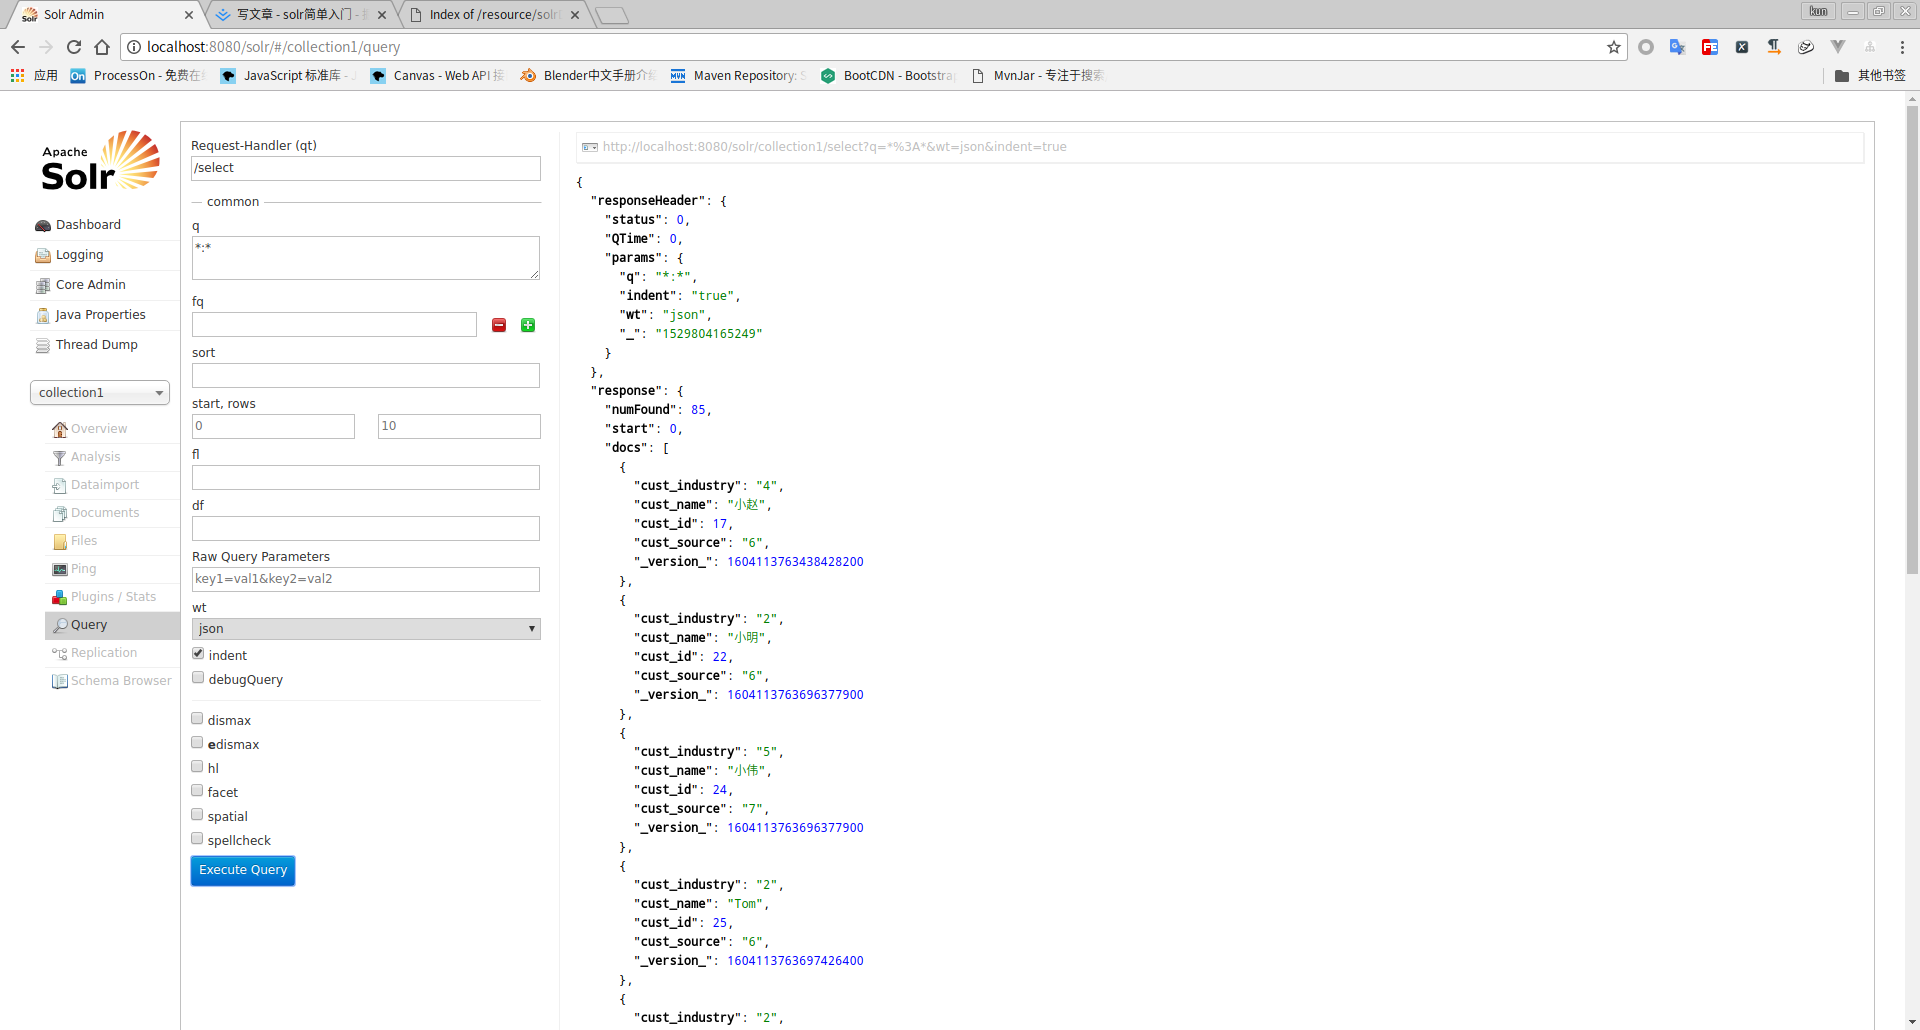
Task: Click the browser reload icon
Action: (74, 47)
